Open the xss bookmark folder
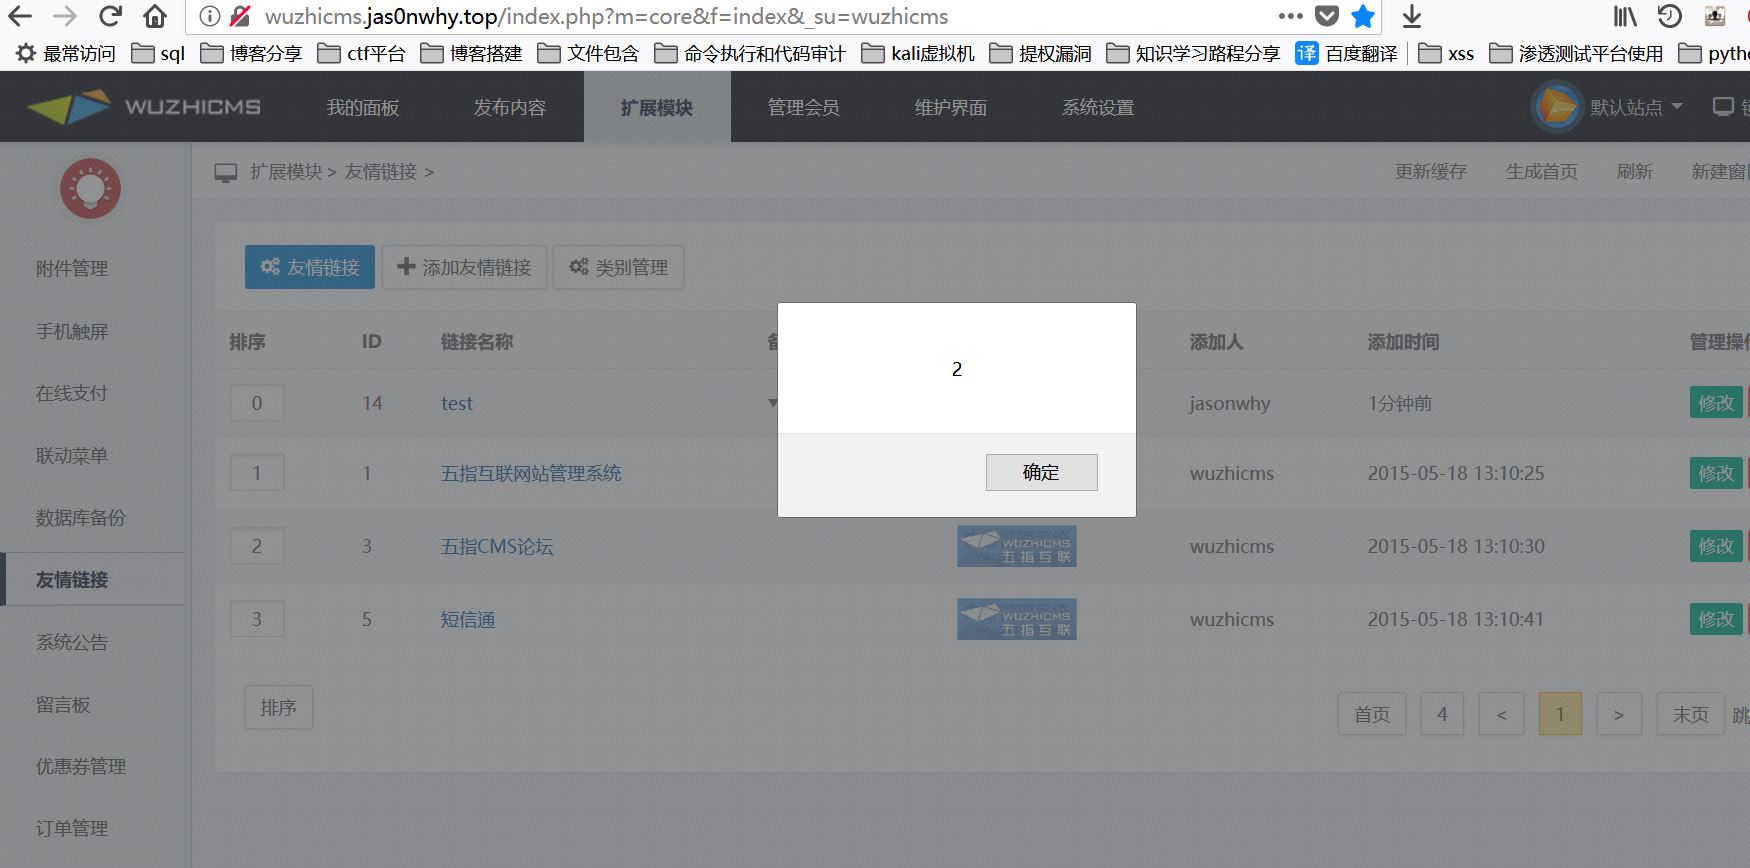Viewport: 1750px width, 868px height. 1446,53
